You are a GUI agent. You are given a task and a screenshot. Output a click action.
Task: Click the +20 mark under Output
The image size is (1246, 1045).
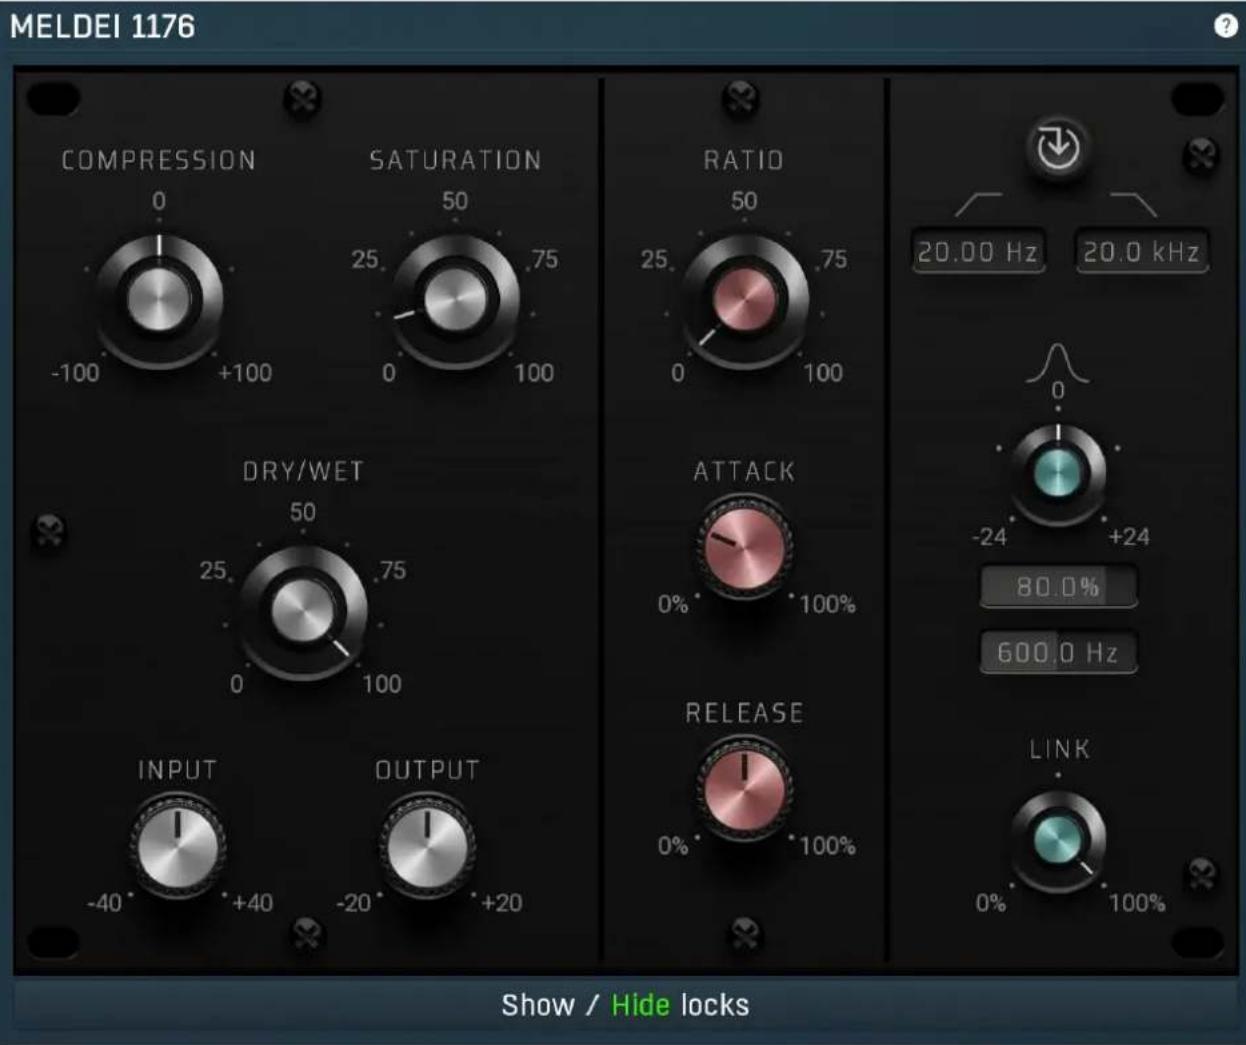point(501,903)
